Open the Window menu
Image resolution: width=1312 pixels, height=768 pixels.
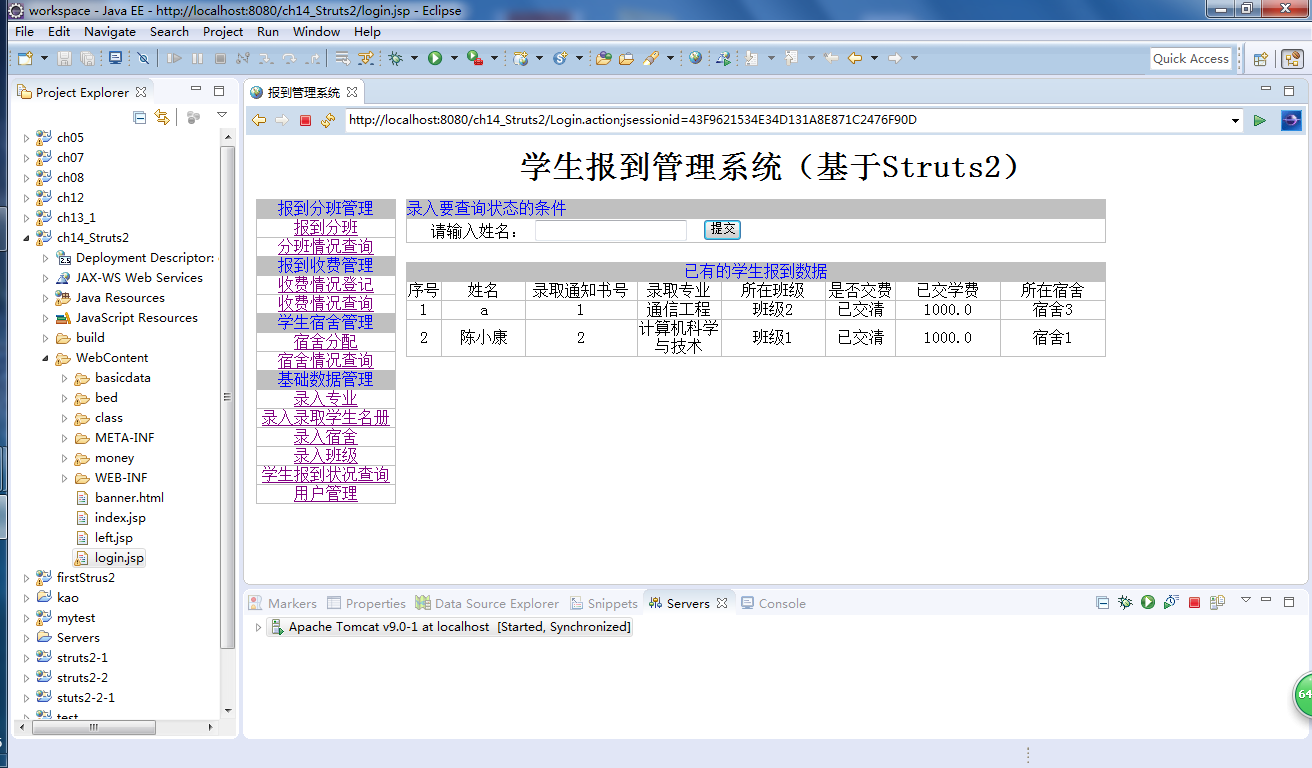[x=316, y=31]
